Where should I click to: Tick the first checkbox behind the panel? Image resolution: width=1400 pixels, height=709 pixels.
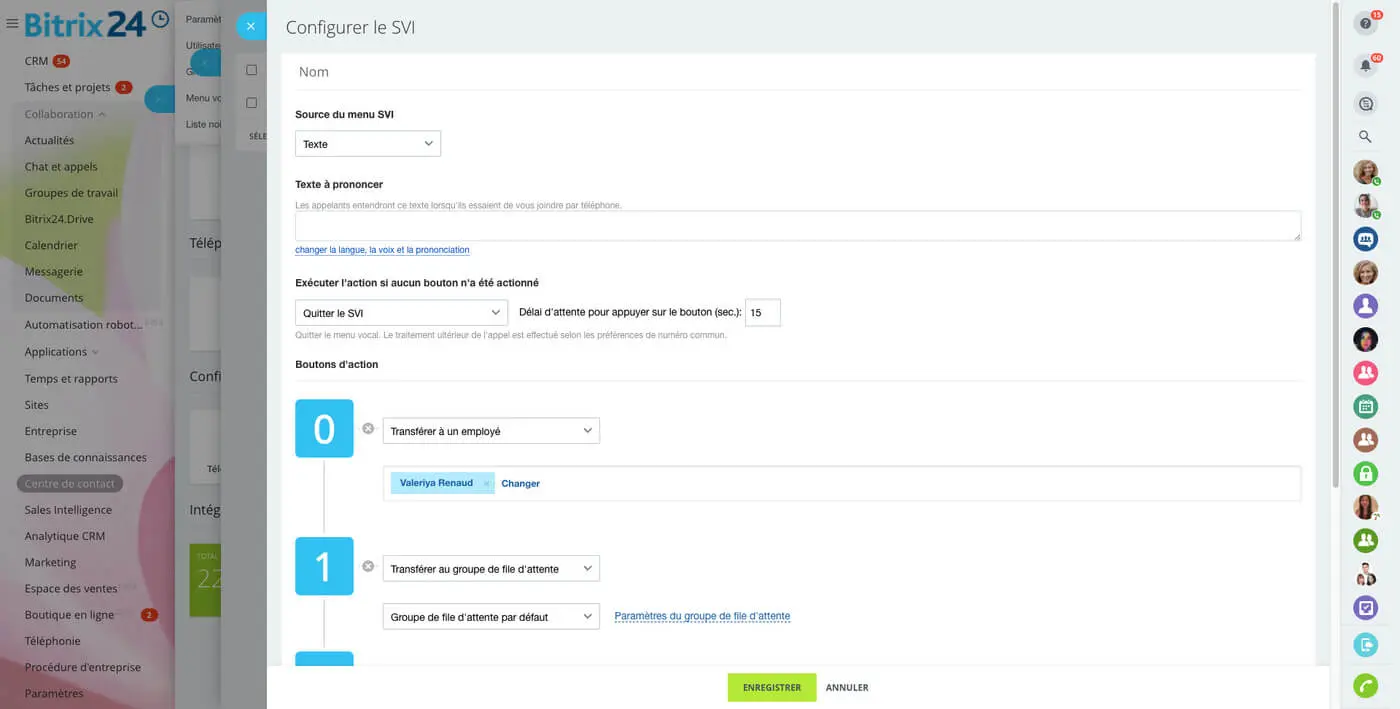251,70
